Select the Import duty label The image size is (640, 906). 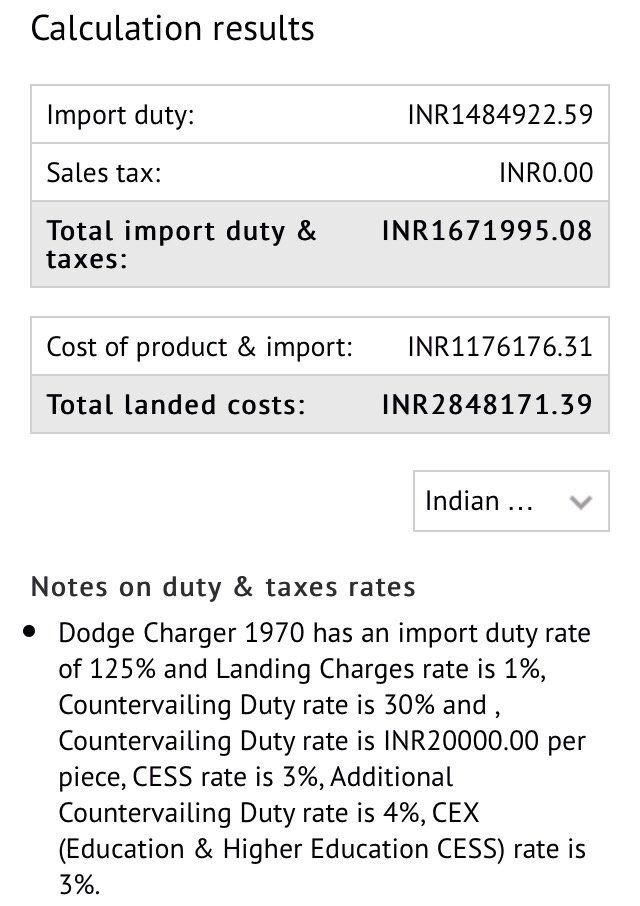point(120,114)
